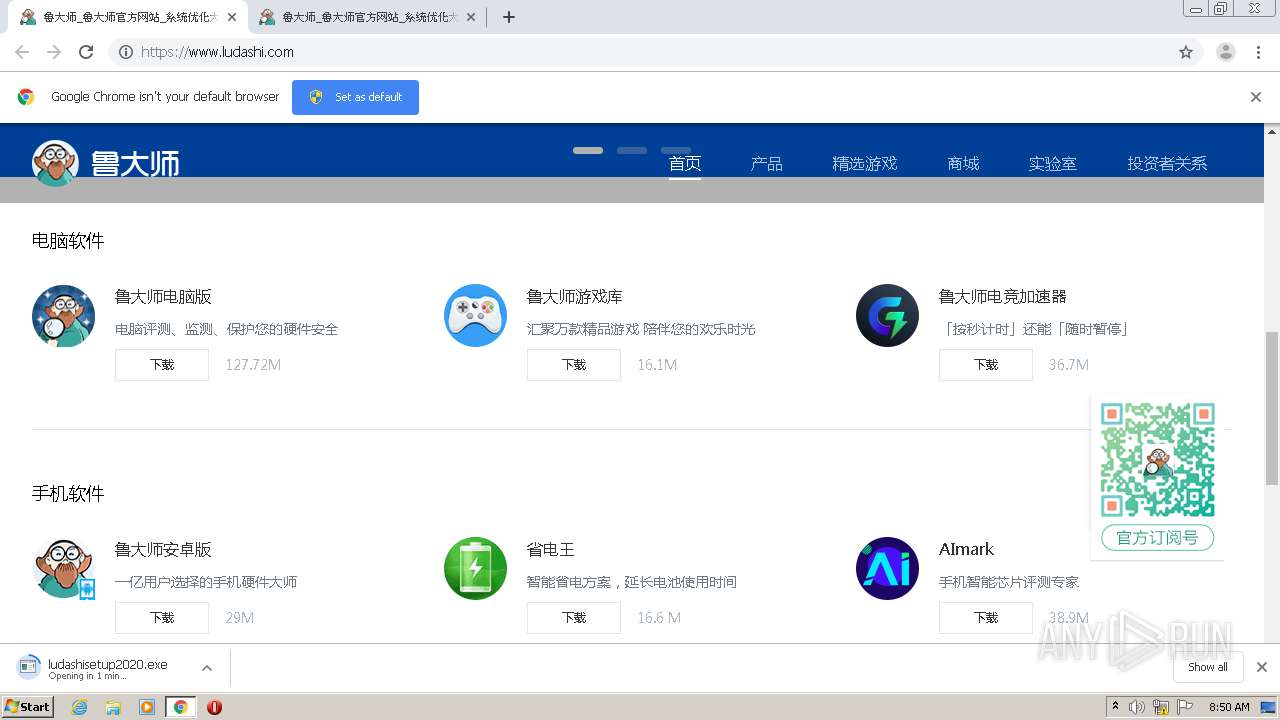The image size is (1280, 720).
Task: Select the second carousel indicator
Action: coord(632,150)
